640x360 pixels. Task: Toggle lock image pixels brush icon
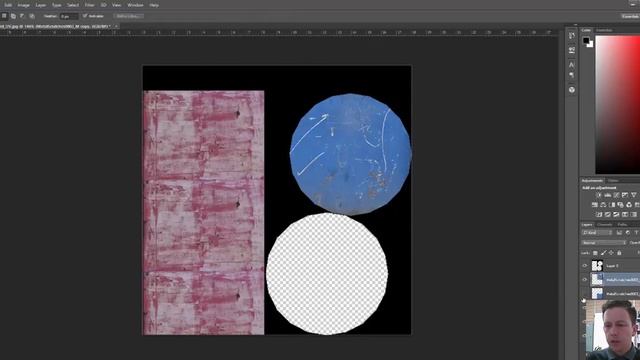[604, 253]
